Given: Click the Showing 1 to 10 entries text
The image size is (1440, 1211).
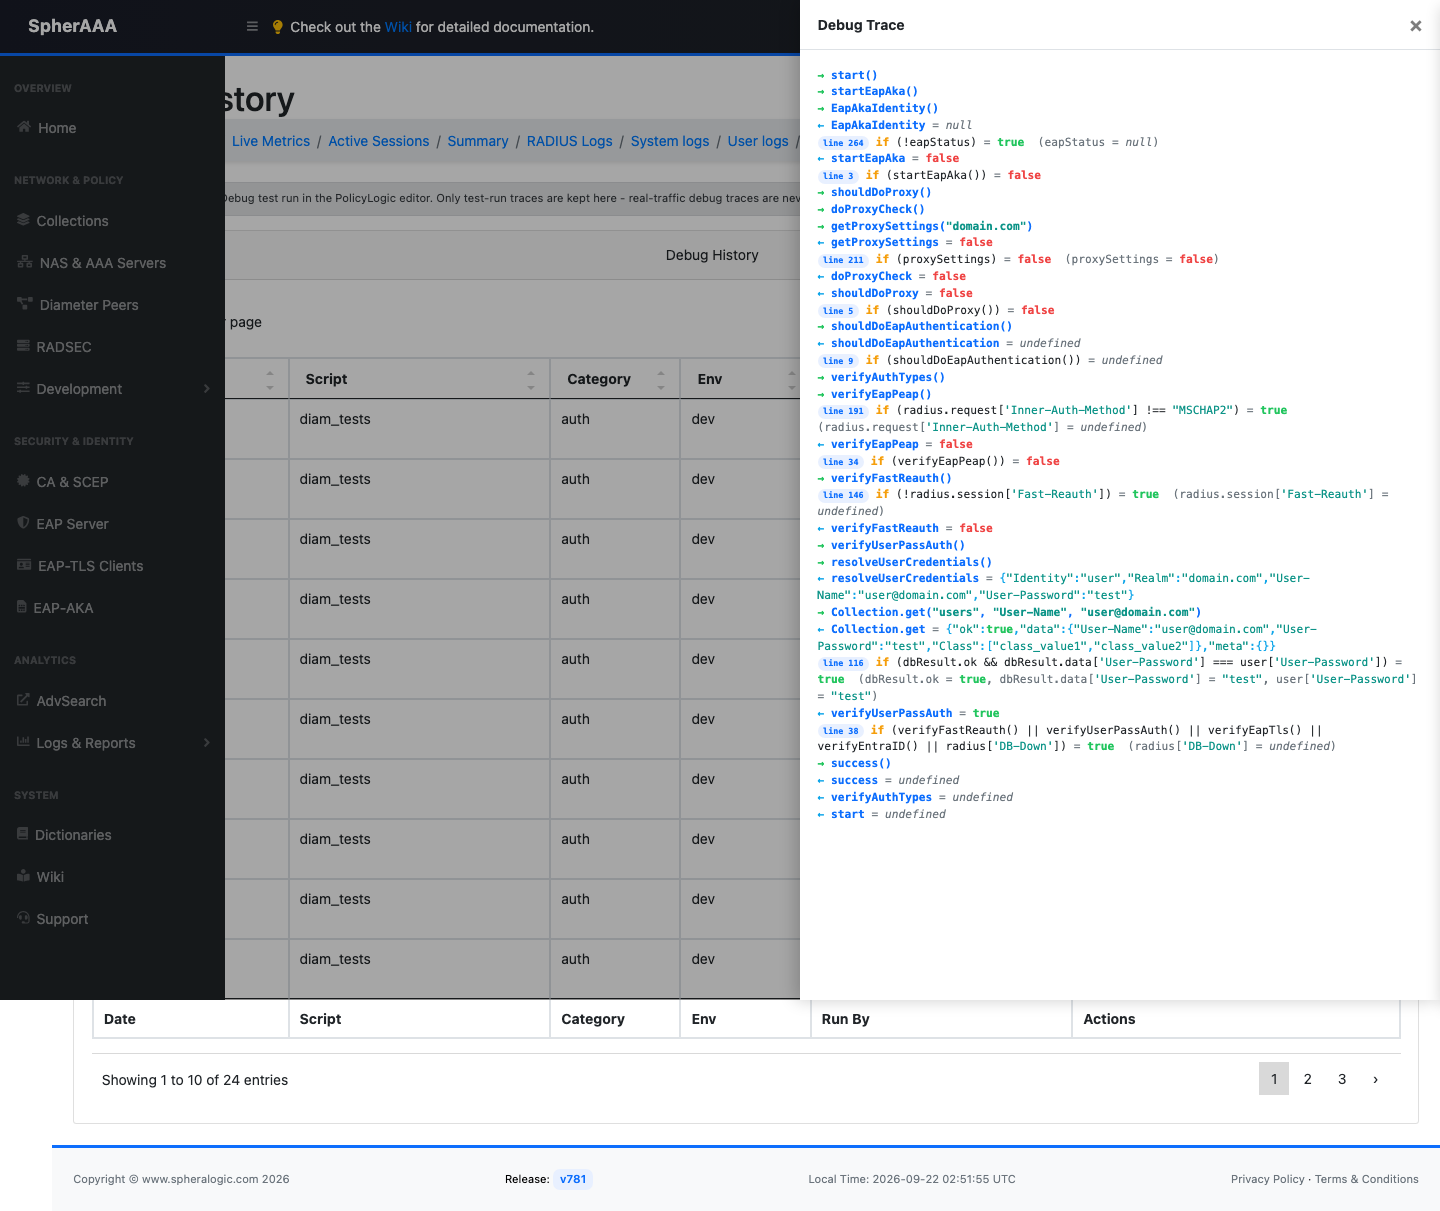Looking at the screenshot, I should [195, 1080].
